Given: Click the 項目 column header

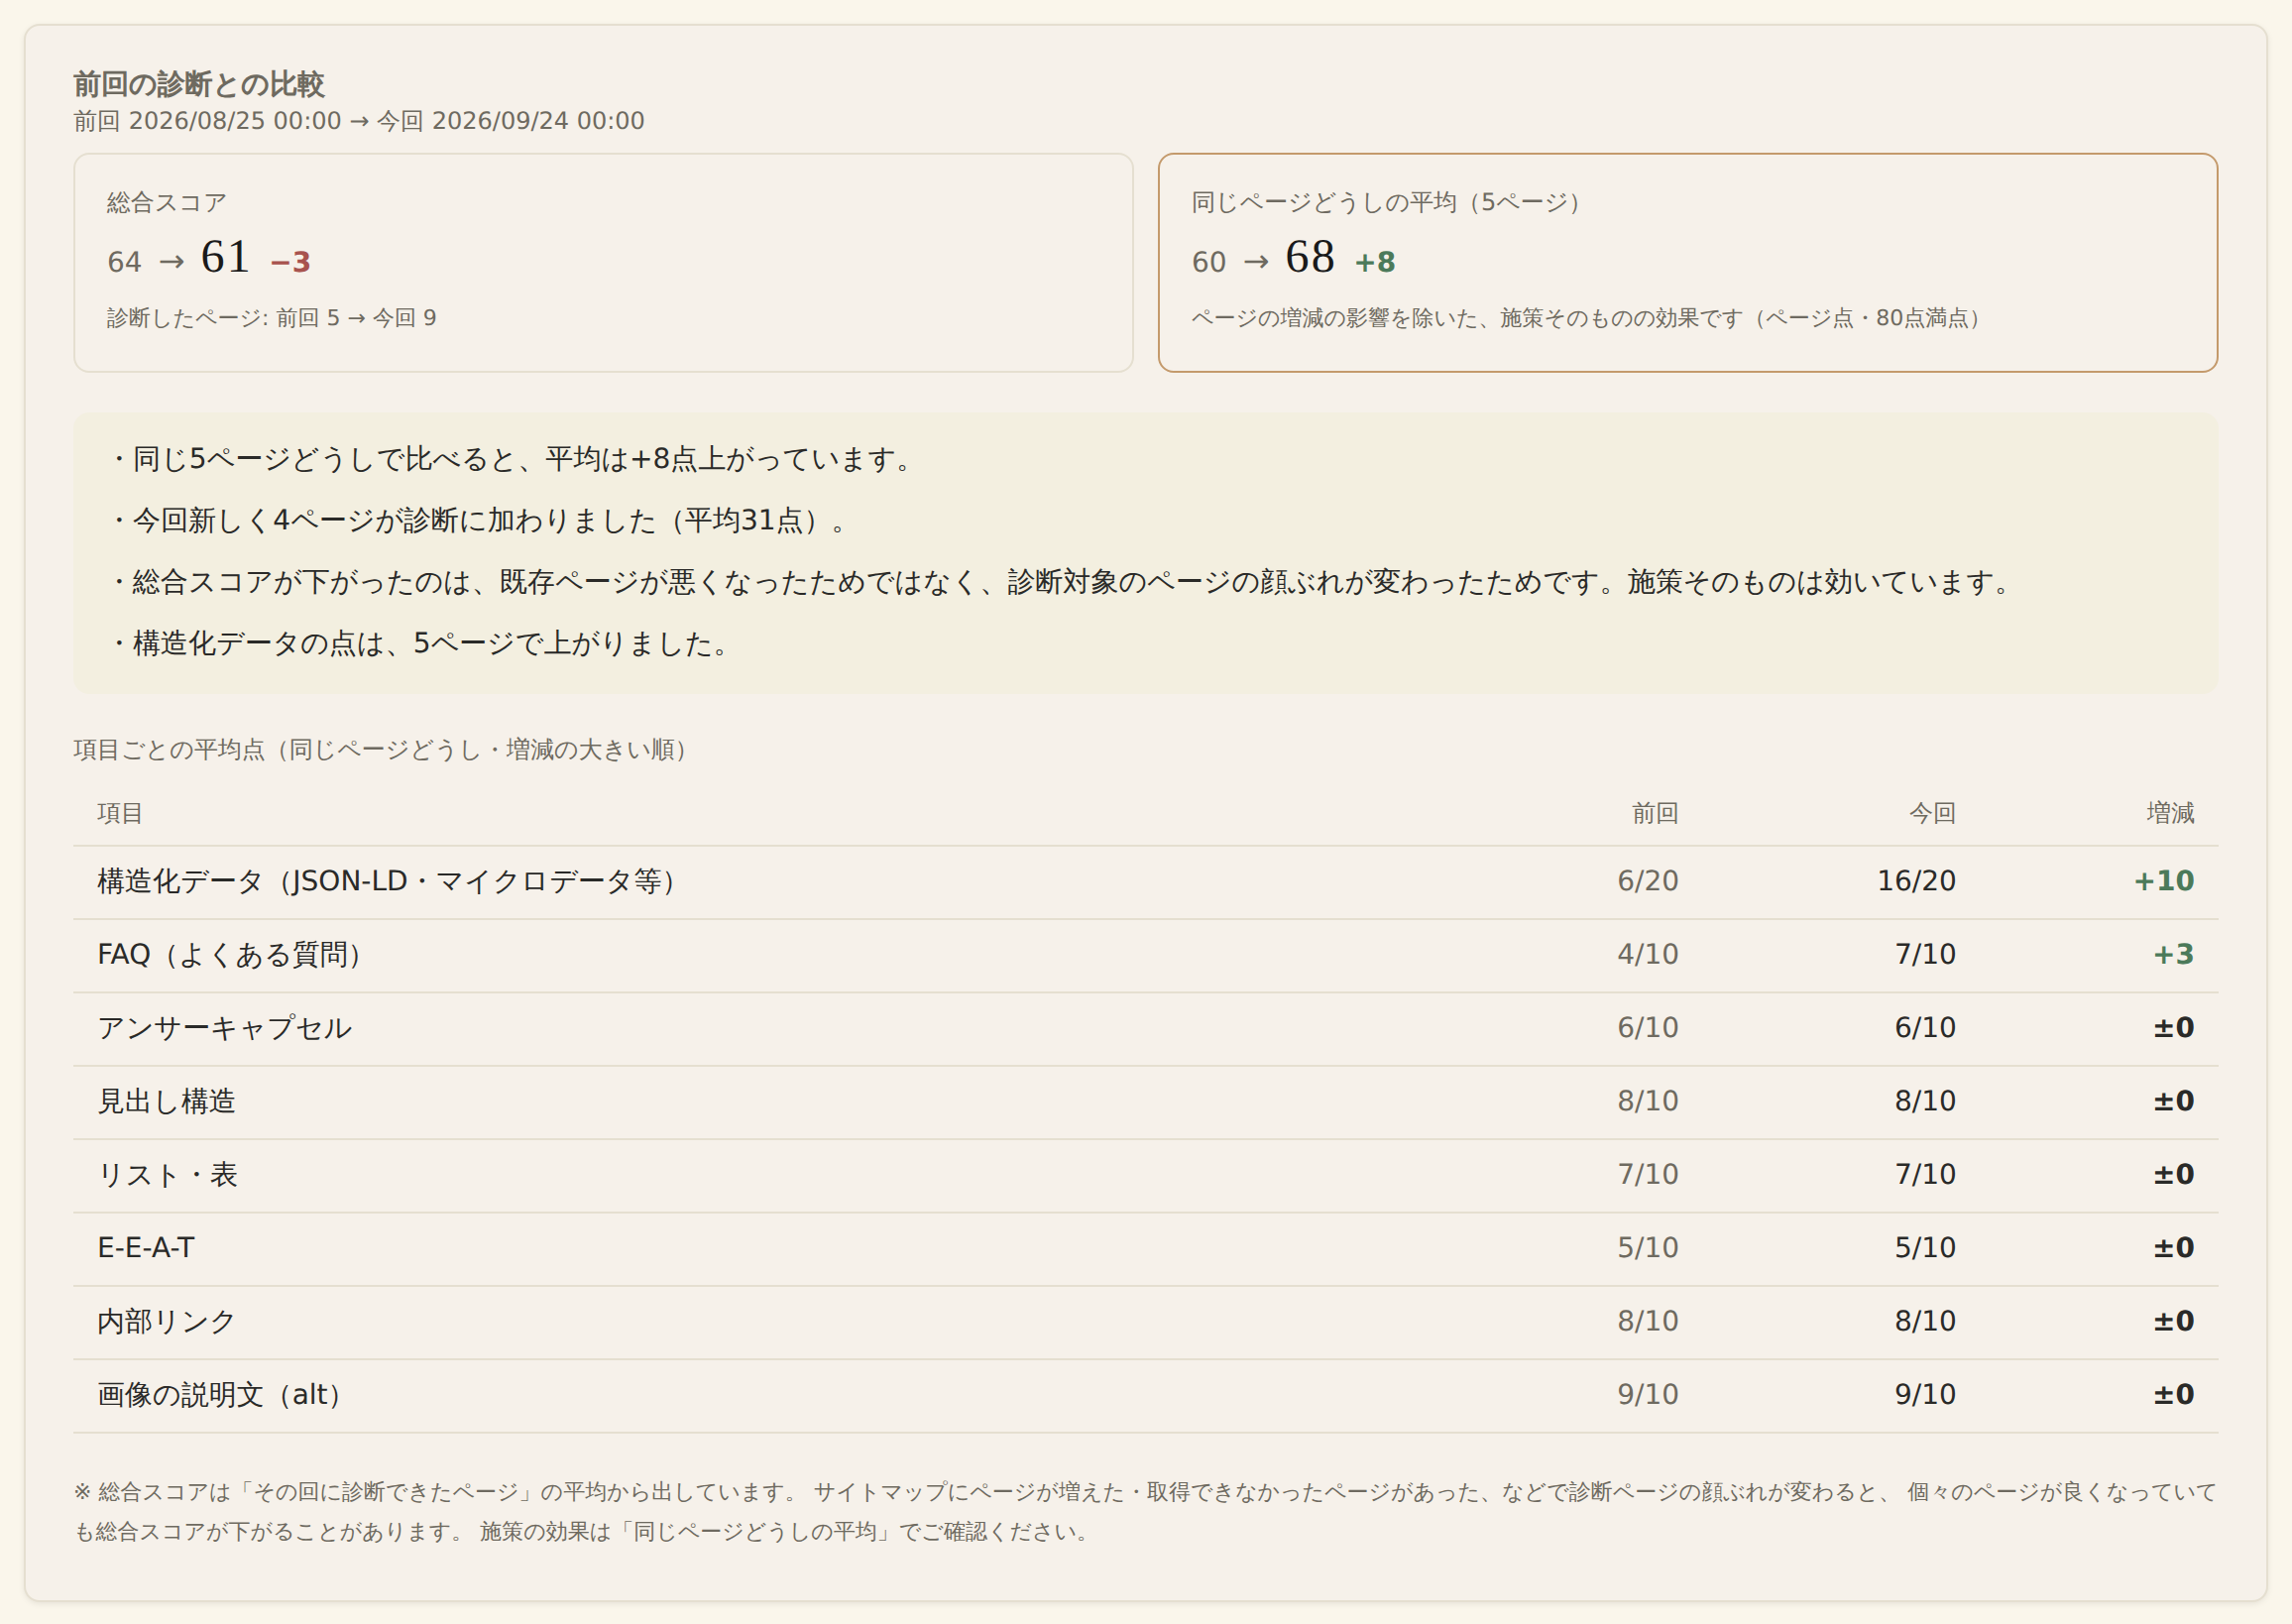Looking at the screenshot, I should (120, 813).
